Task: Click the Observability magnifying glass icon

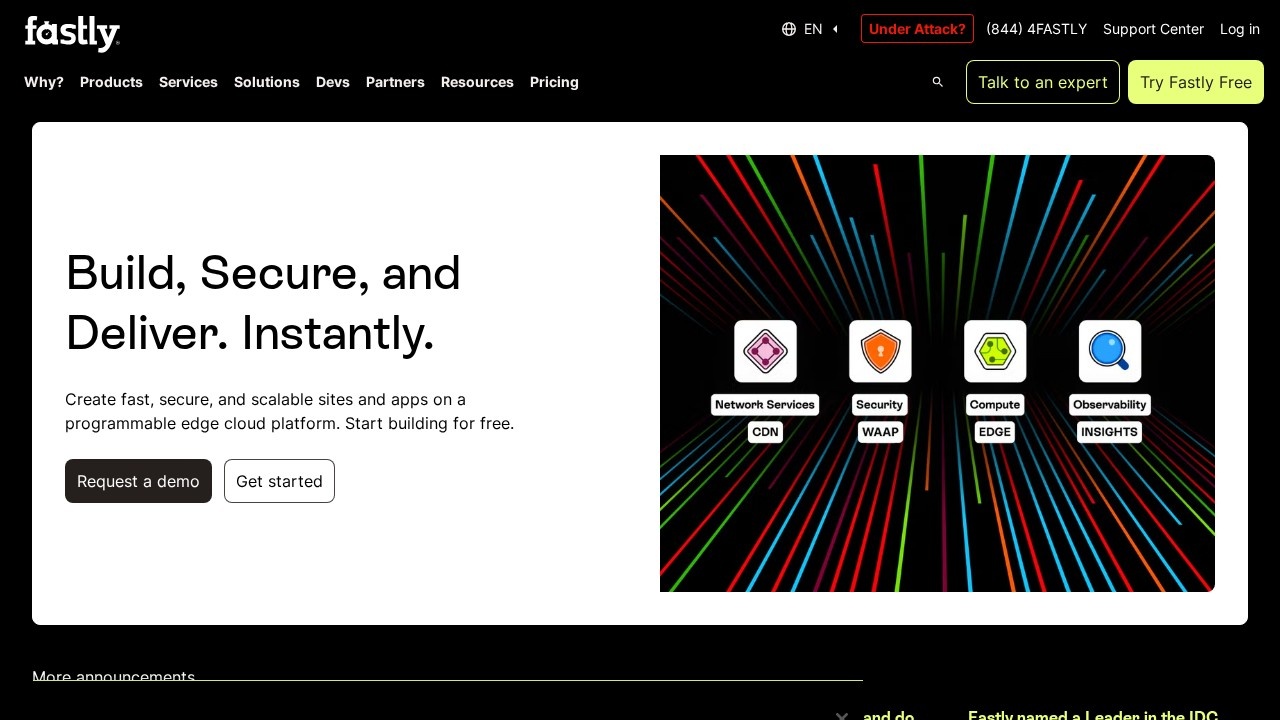Action: 1110,351
